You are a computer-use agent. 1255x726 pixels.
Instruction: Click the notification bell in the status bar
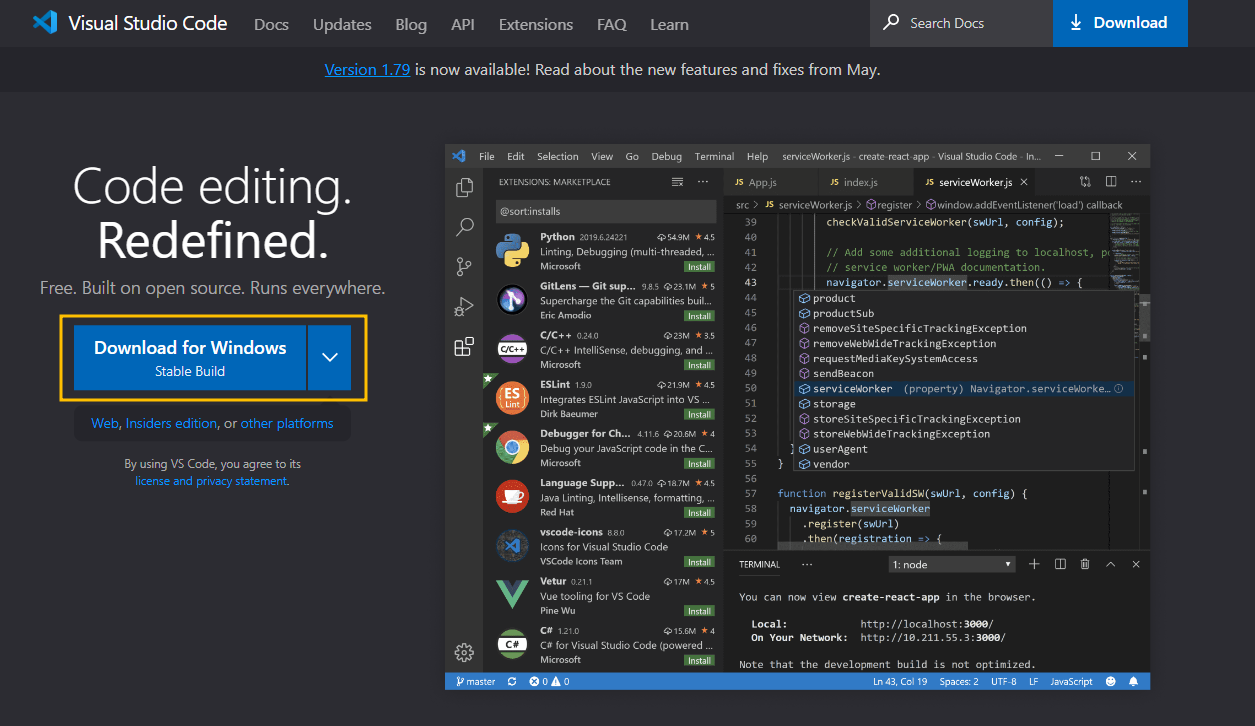tap(1134, 681)
